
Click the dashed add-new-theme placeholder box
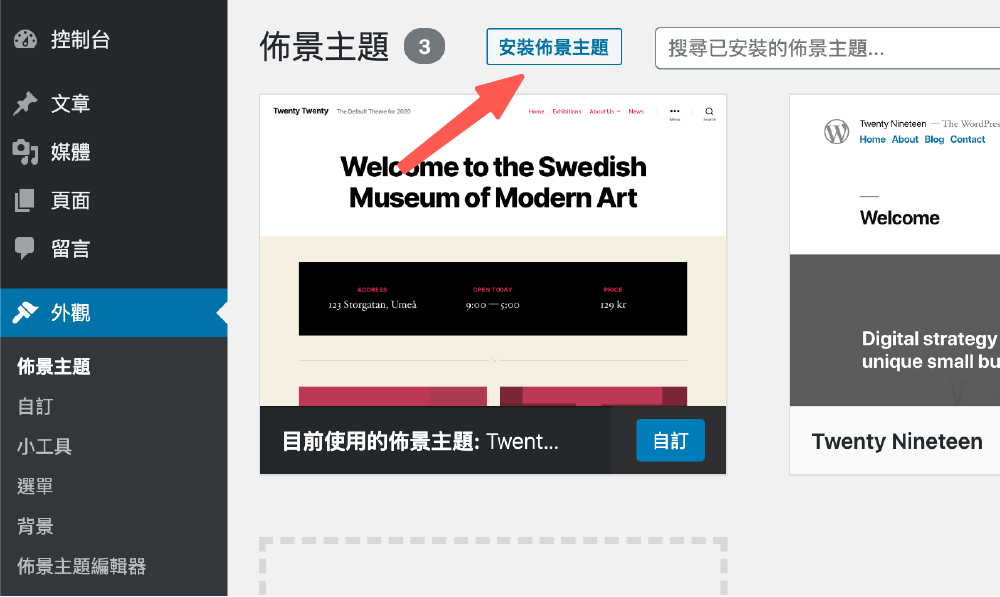point(493,567)
